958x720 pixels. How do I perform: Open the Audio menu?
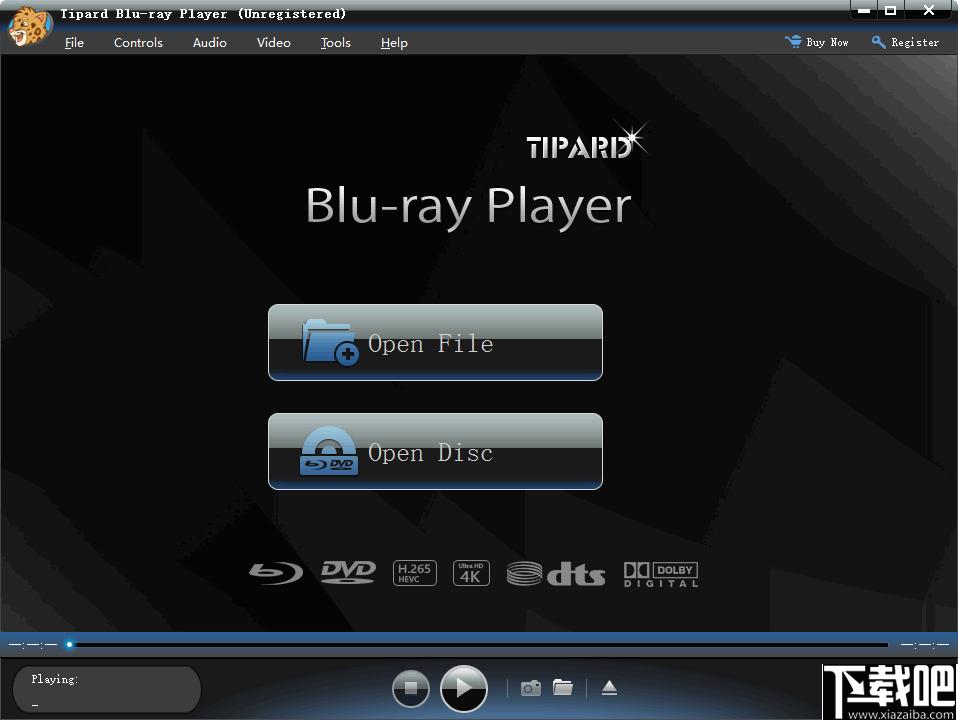point(210,43)
